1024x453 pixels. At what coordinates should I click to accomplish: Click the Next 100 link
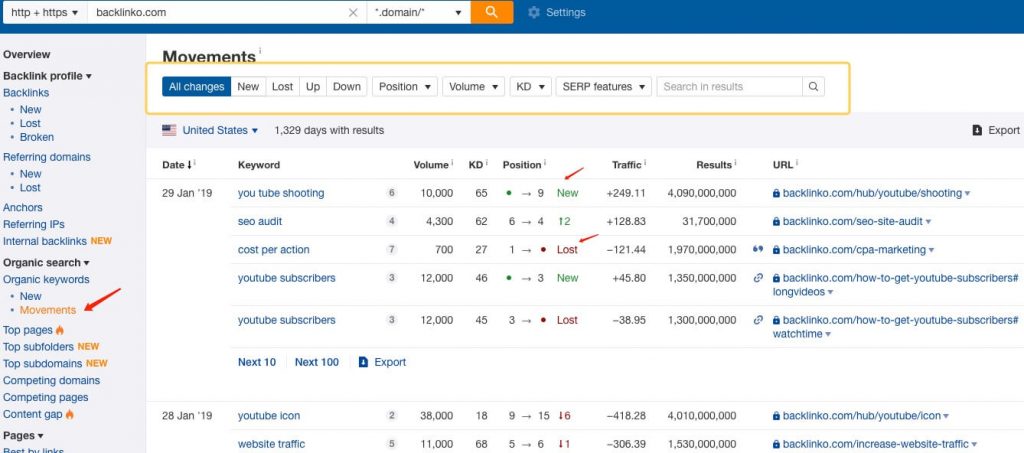coord(317,362)
